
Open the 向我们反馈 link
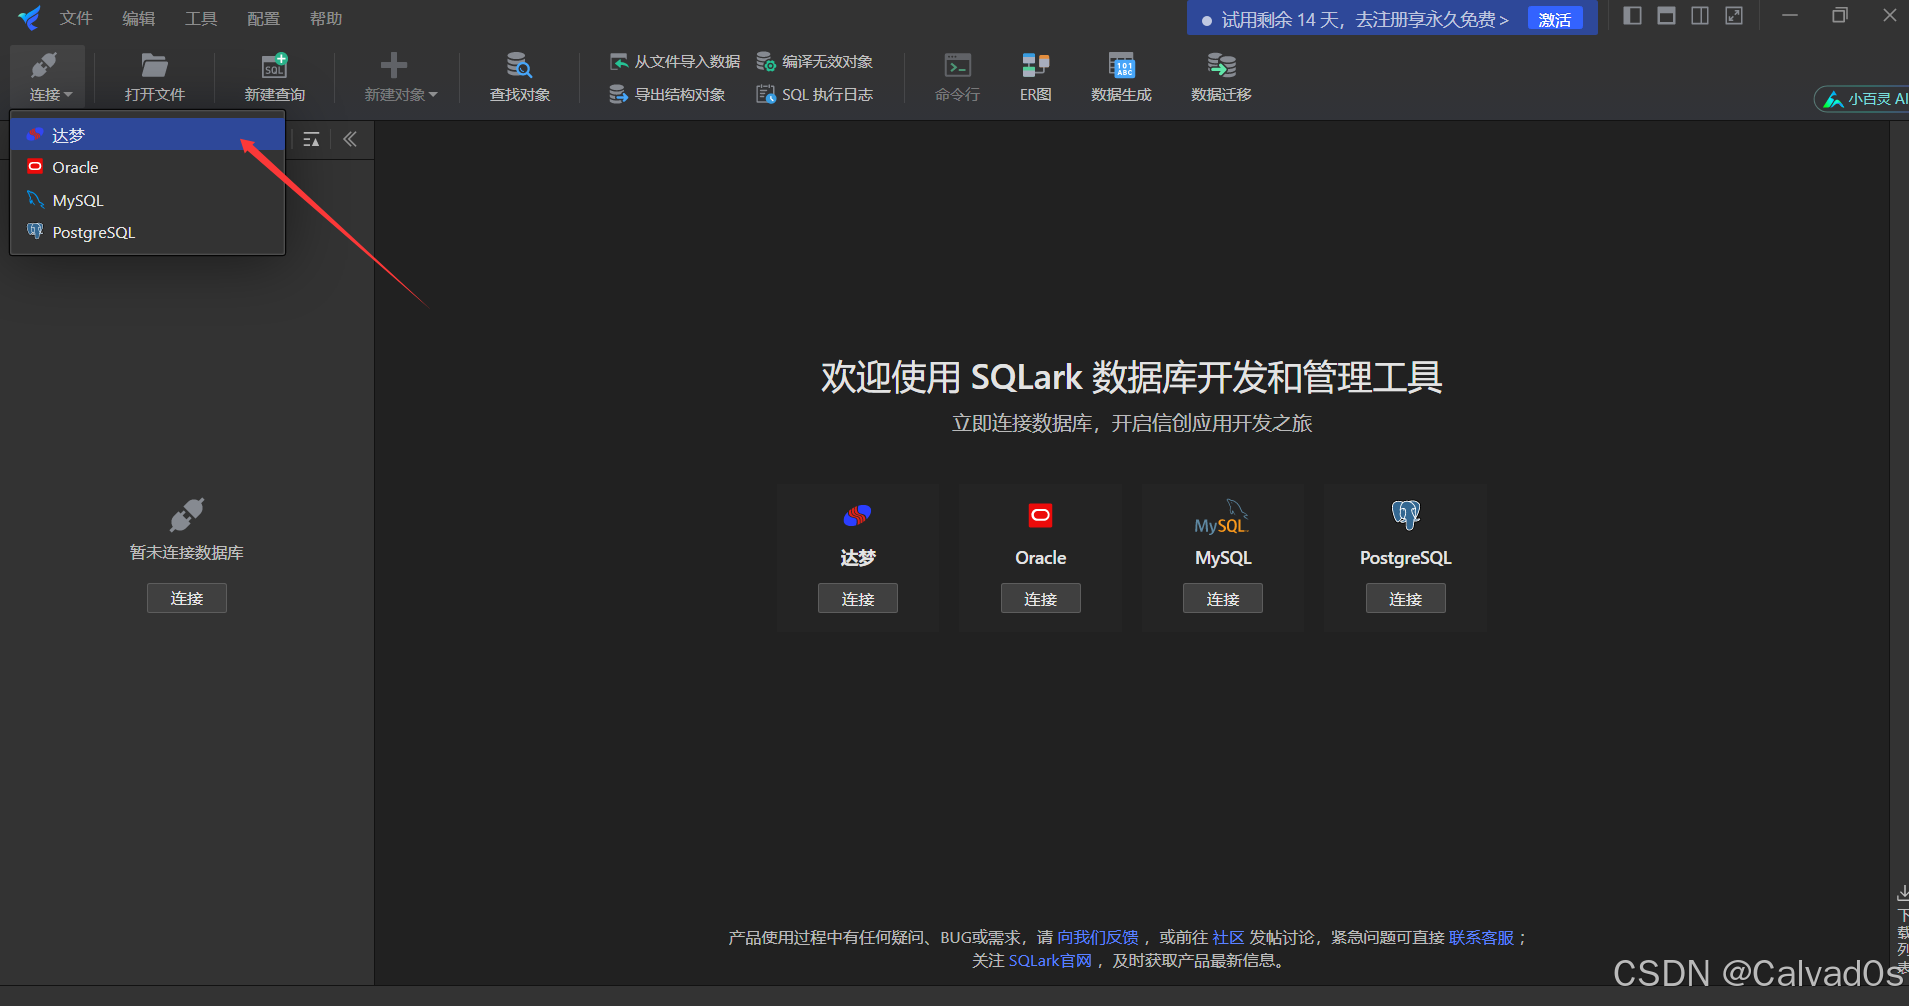pos(1097,937)
